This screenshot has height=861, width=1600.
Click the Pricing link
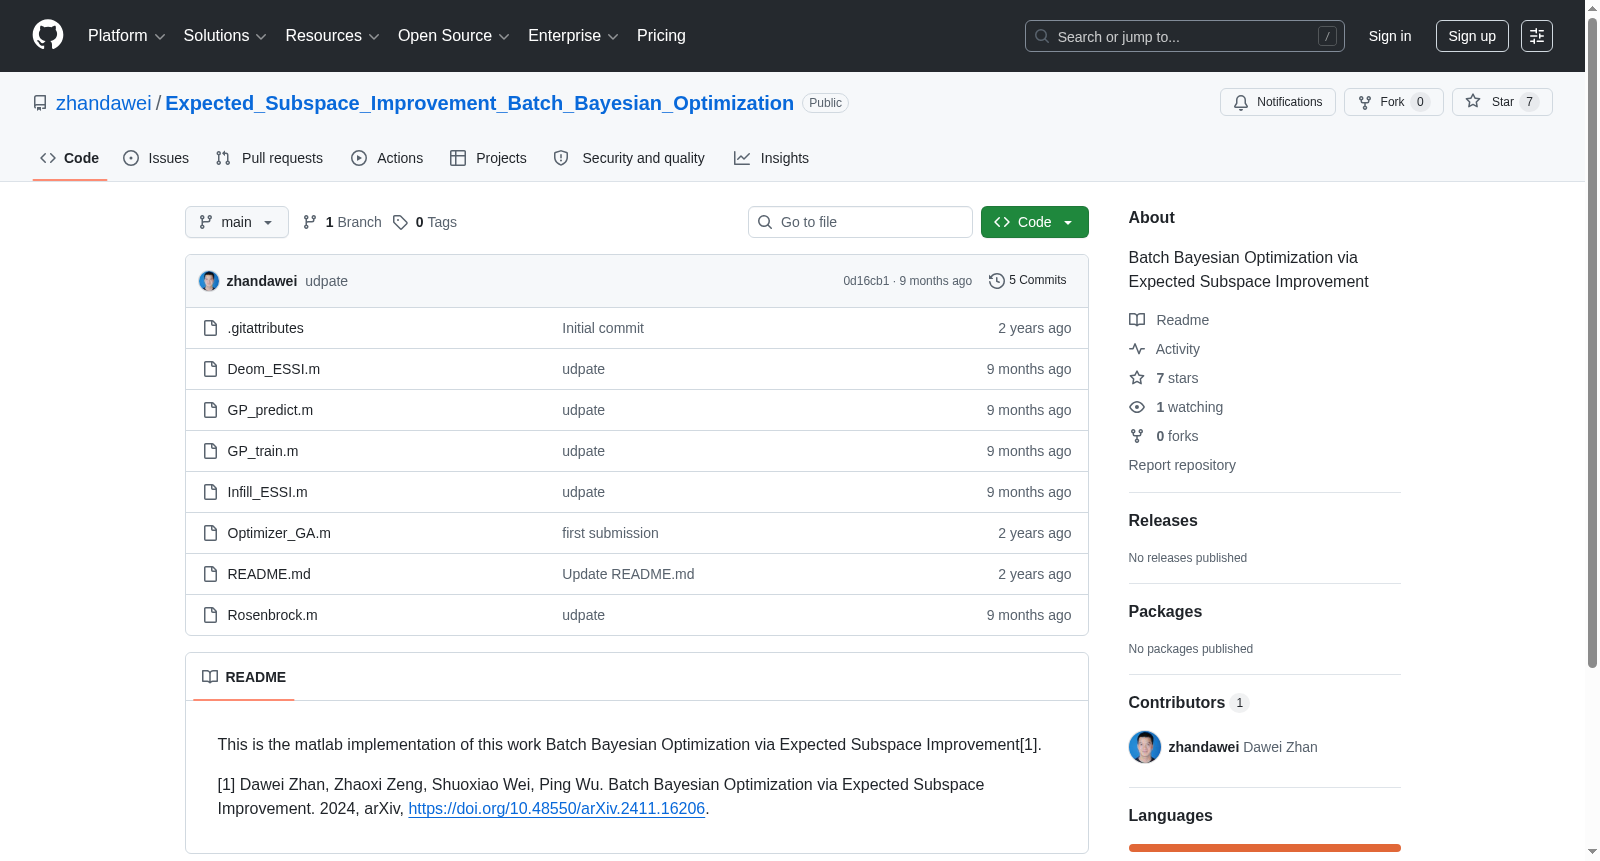coord(661,36)
